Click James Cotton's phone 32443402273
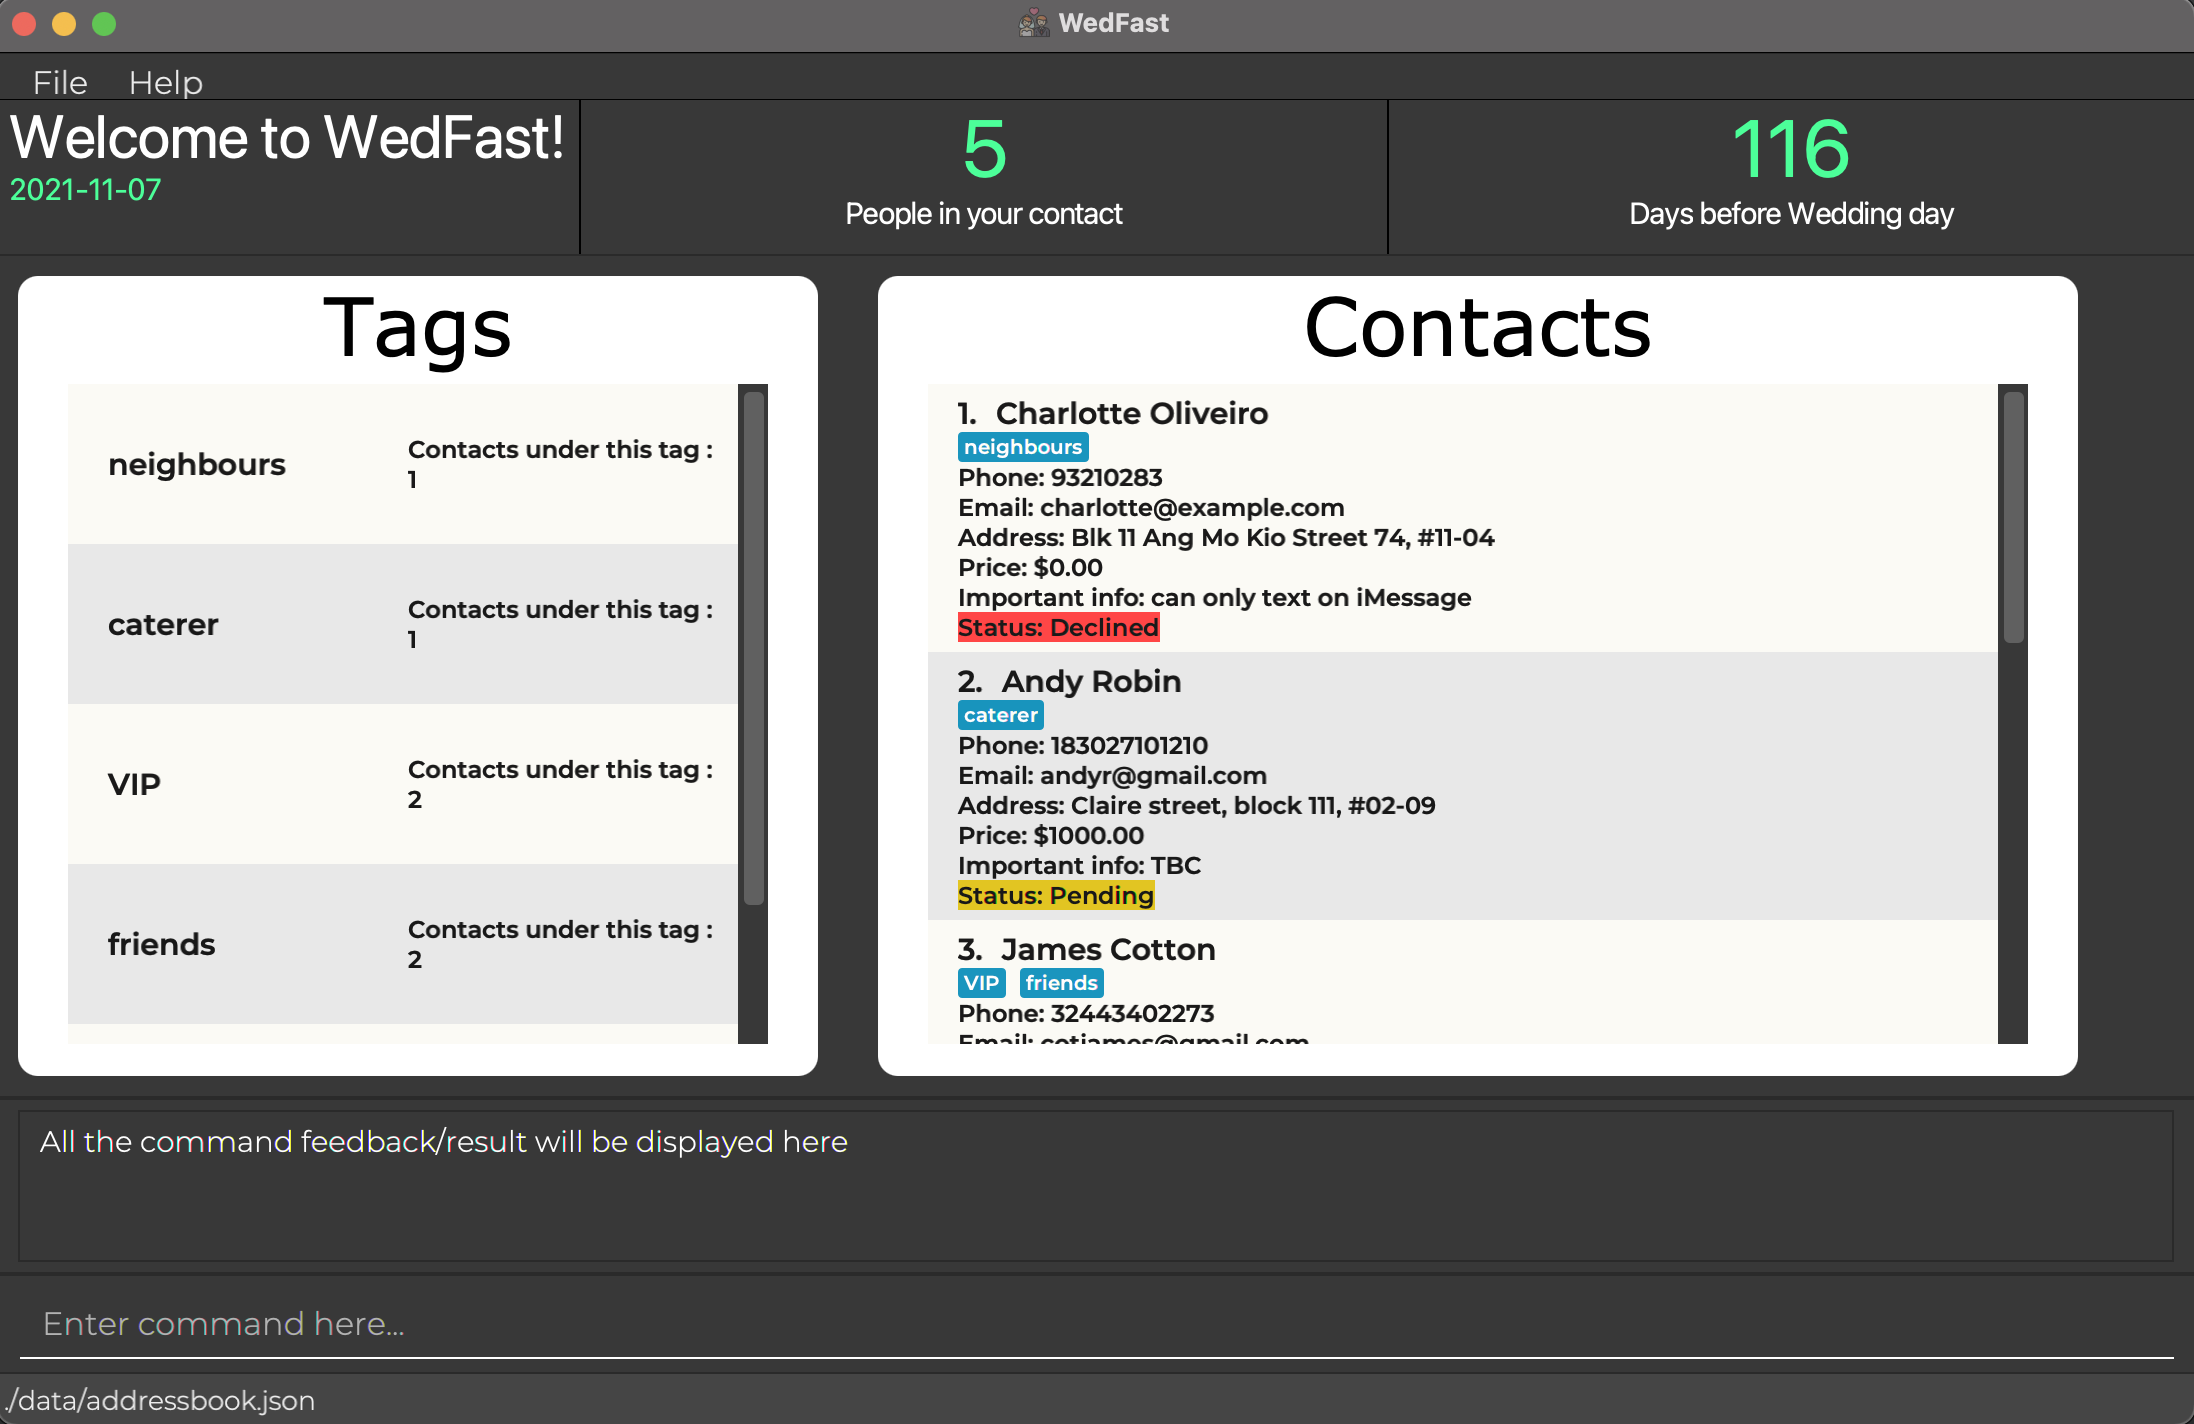Viewport: 2194px width, 1424px height. coord(1132,1013)
